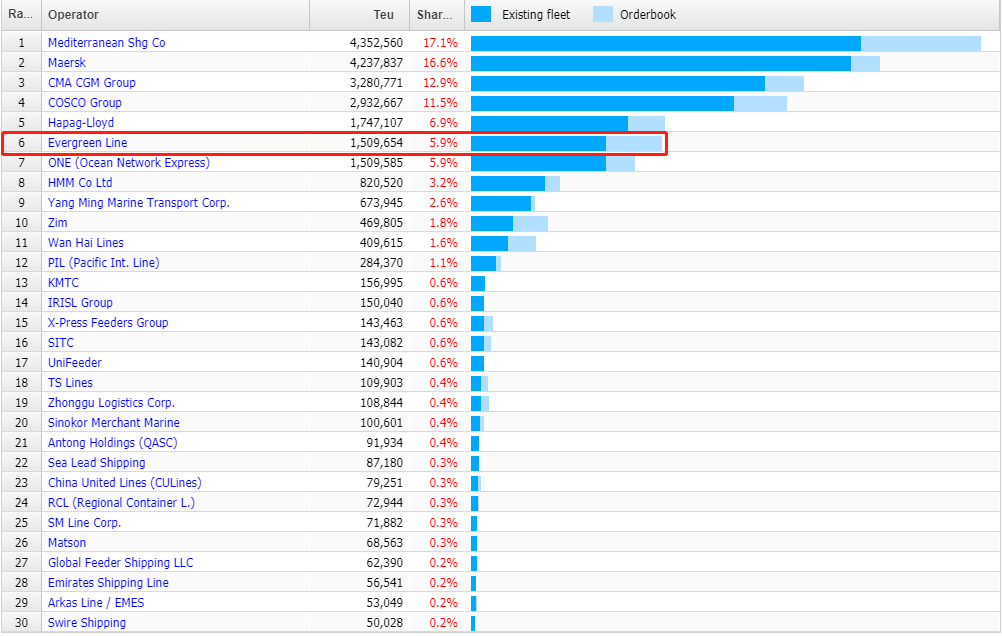Open the Sinokor Merchant Marine link
Image resolution: width=1002 pixels, height=636 pixels.
(x=114, y=423)
